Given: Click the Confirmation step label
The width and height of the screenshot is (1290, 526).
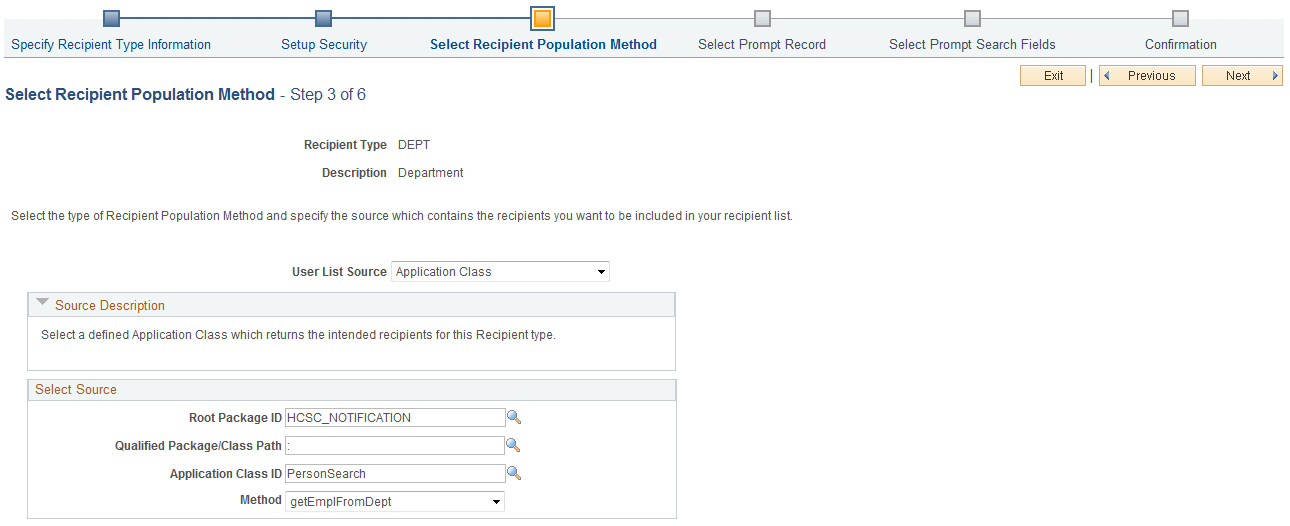Looking at the screenshot, I should tap(1181, 45).
